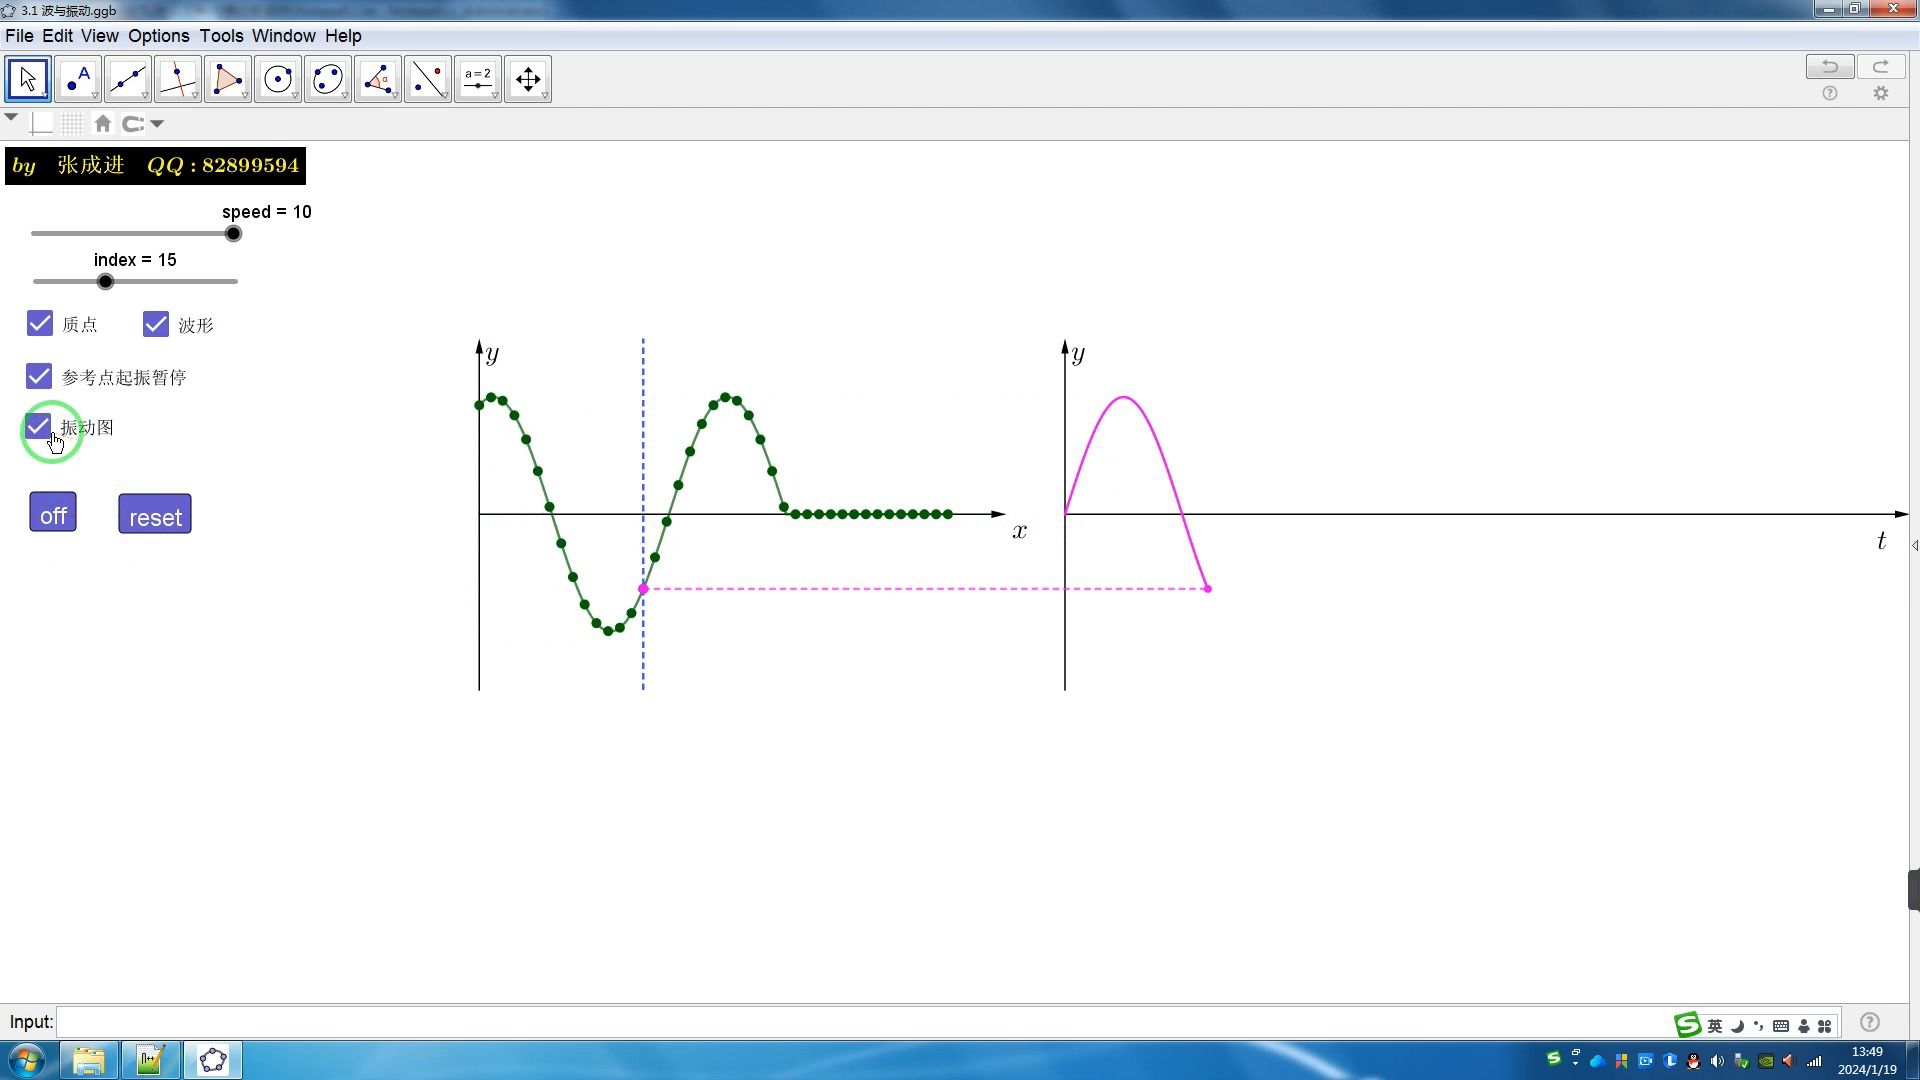This screenshot has width=1920, height=1080.
Task: Click GeoGebra taskbar icon
Action: coord(214,1059)
